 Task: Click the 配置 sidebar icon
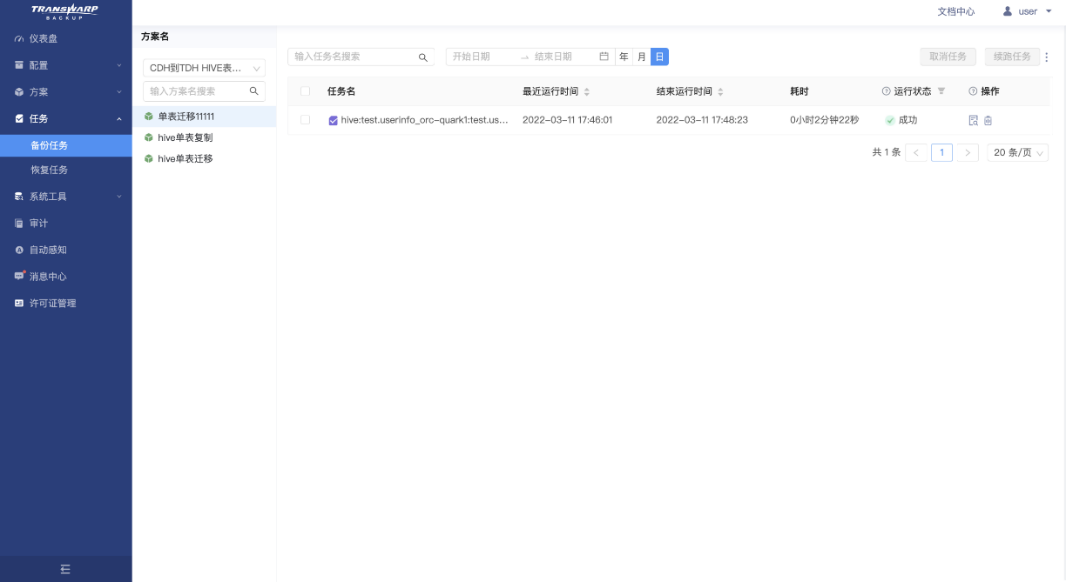pyautogui.click(x=19, y=65)
